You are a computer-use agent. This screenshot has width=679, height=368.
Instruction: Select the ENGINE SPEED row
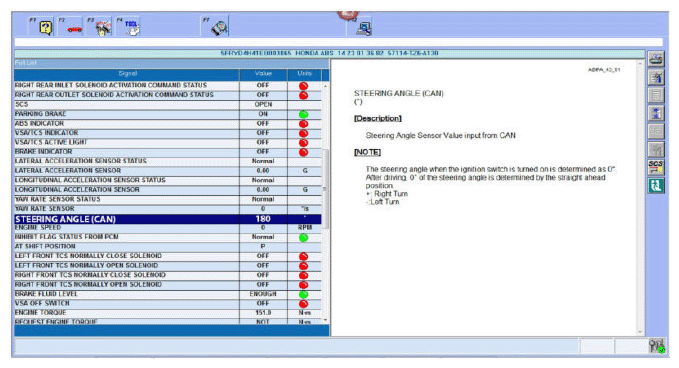tap(168, 228)
